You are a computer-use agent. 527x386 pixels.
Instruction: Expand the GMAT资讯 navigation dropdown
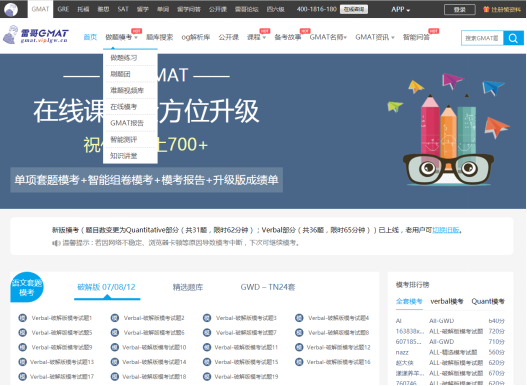tap(375, 37)
